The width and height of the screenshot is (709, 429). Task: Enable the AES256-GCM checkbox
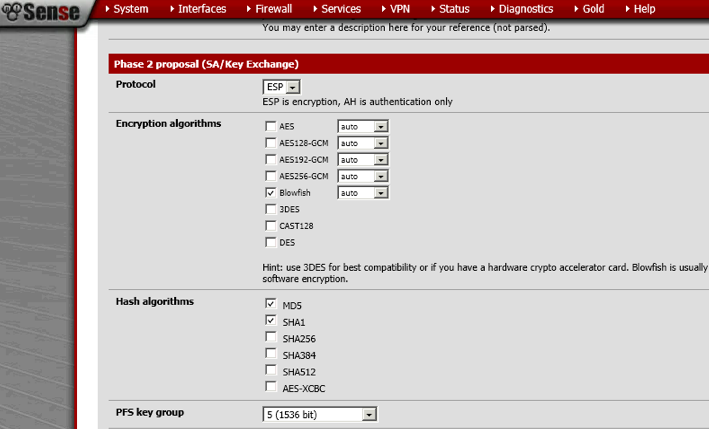[x=270, y=176]
